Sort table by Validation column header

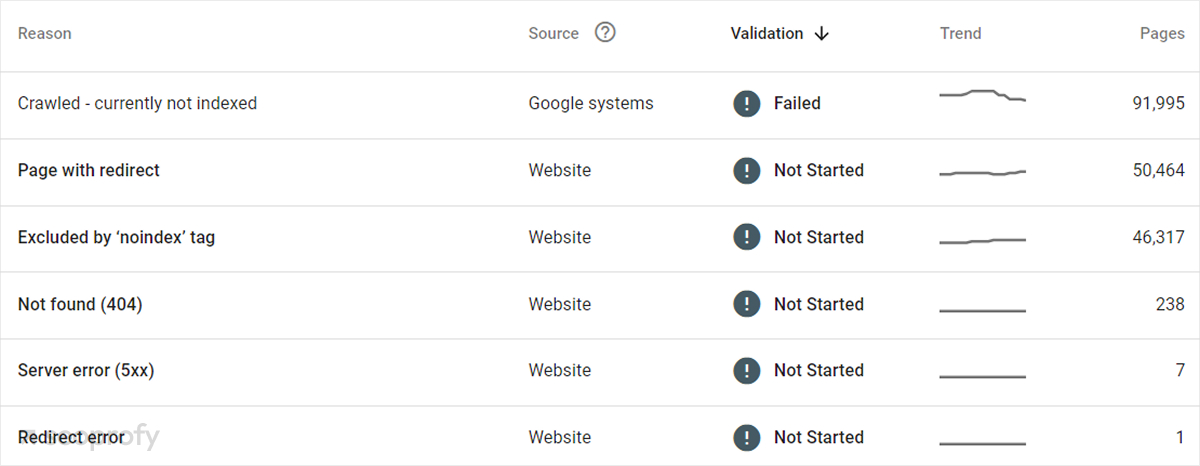tap(767, 33)
